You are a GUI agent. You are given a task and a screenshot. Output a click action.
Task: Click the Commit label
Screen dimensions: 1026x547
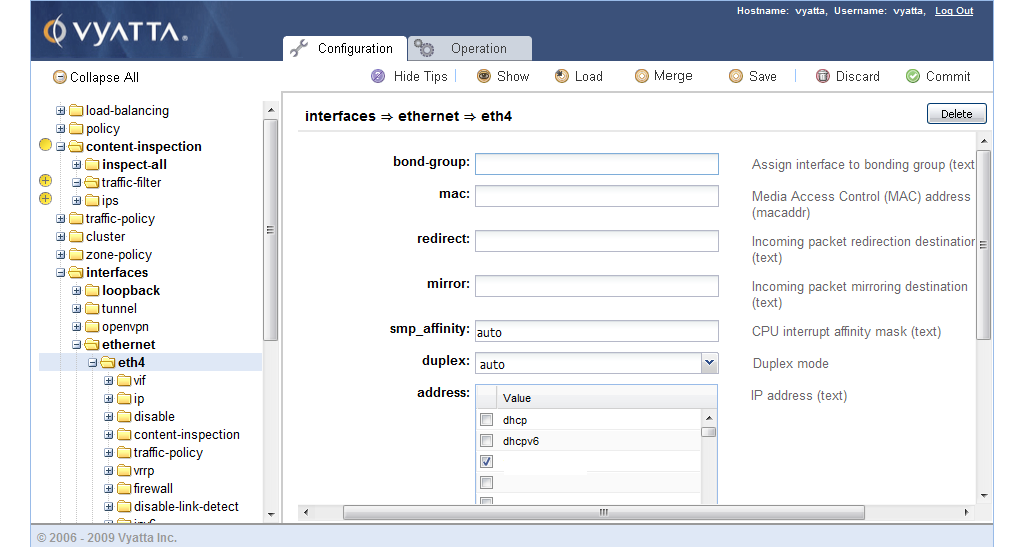tap(948, 76)
